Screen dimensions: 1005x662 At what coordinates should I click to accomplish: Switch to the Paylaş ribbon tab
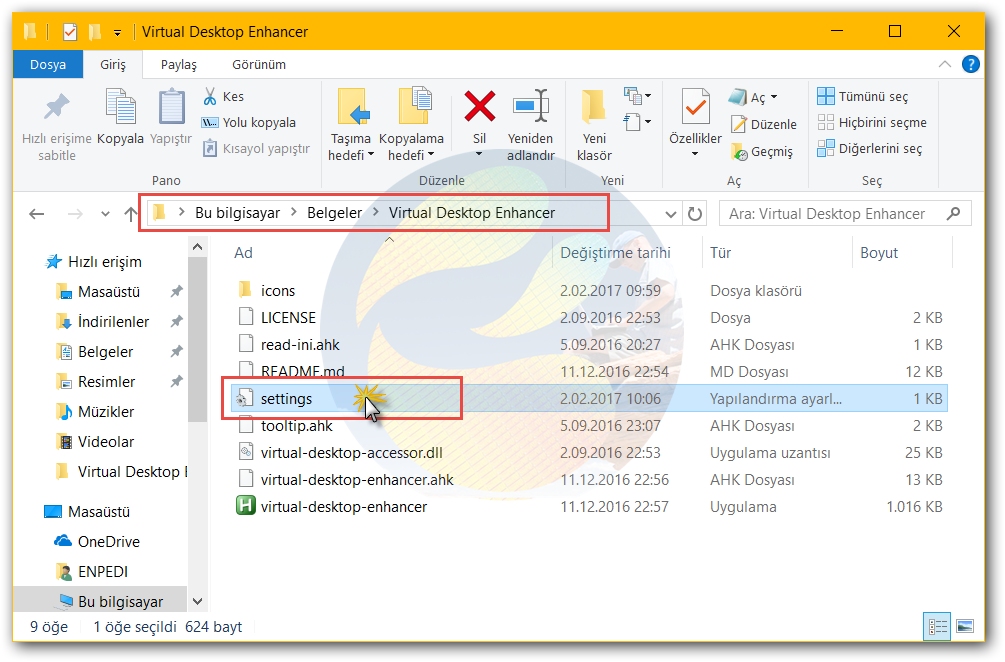pos(179,64)
